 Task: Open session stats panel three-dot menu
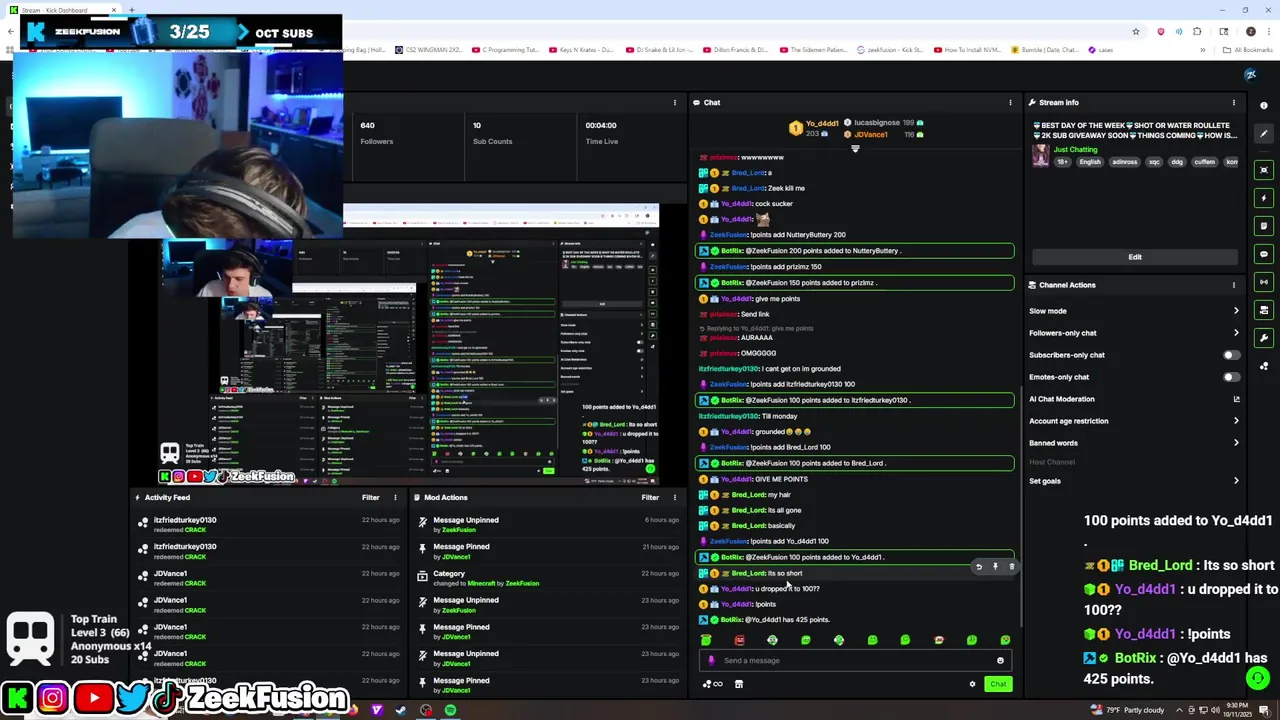[674, 102]
